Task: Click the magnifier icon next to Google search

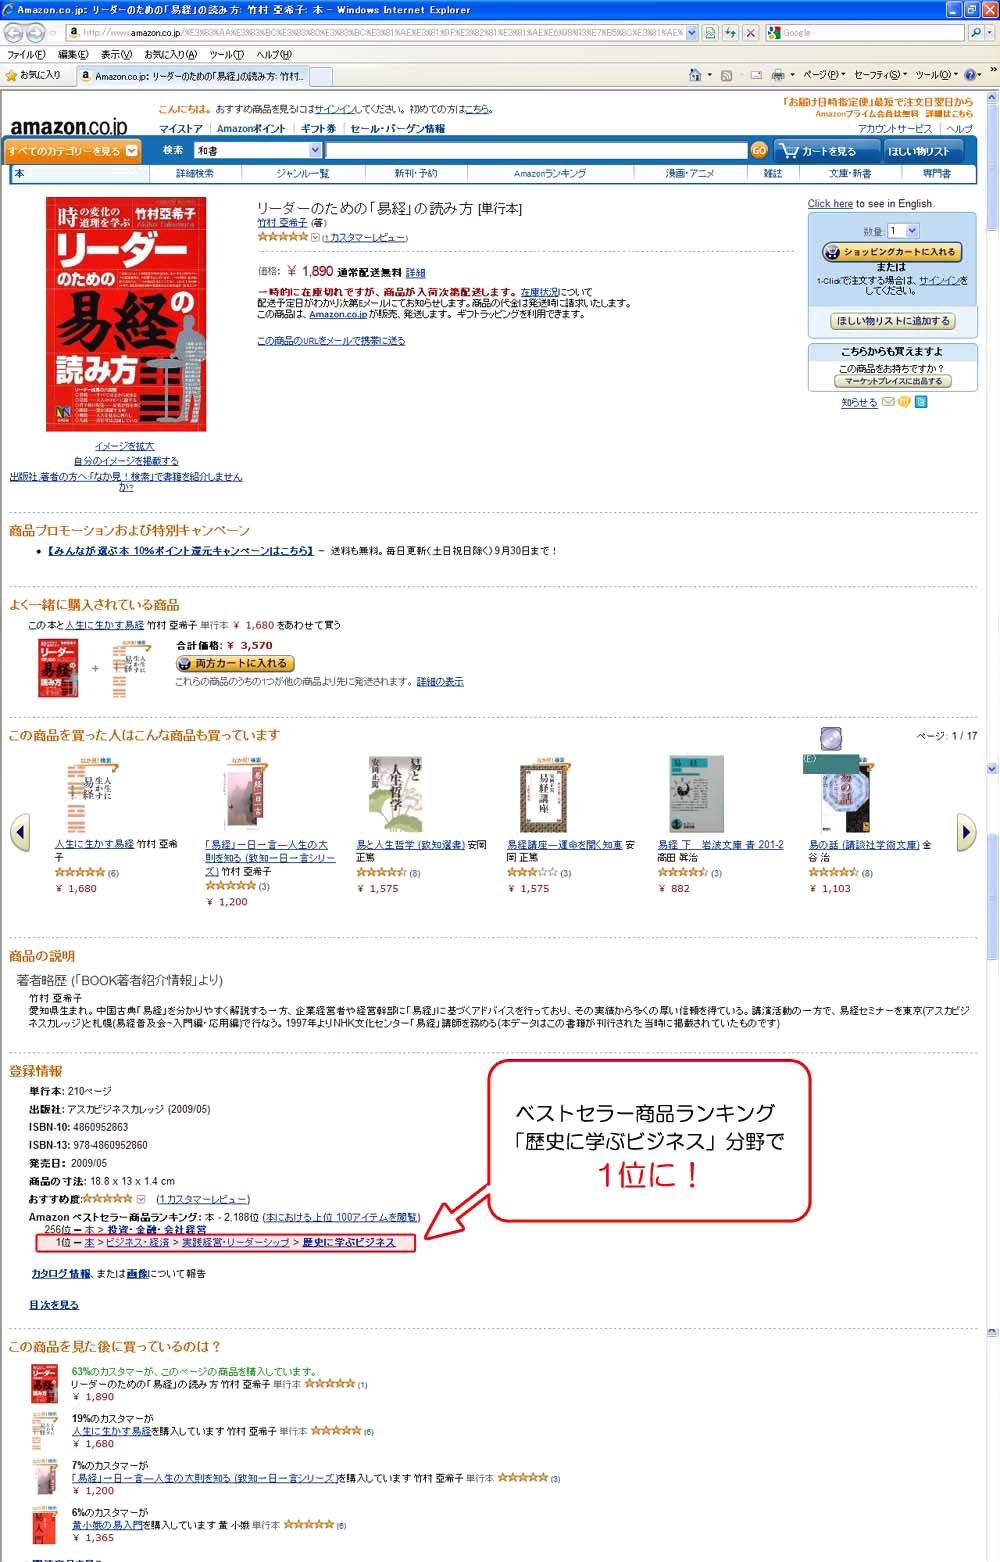Action: [975, 33]
